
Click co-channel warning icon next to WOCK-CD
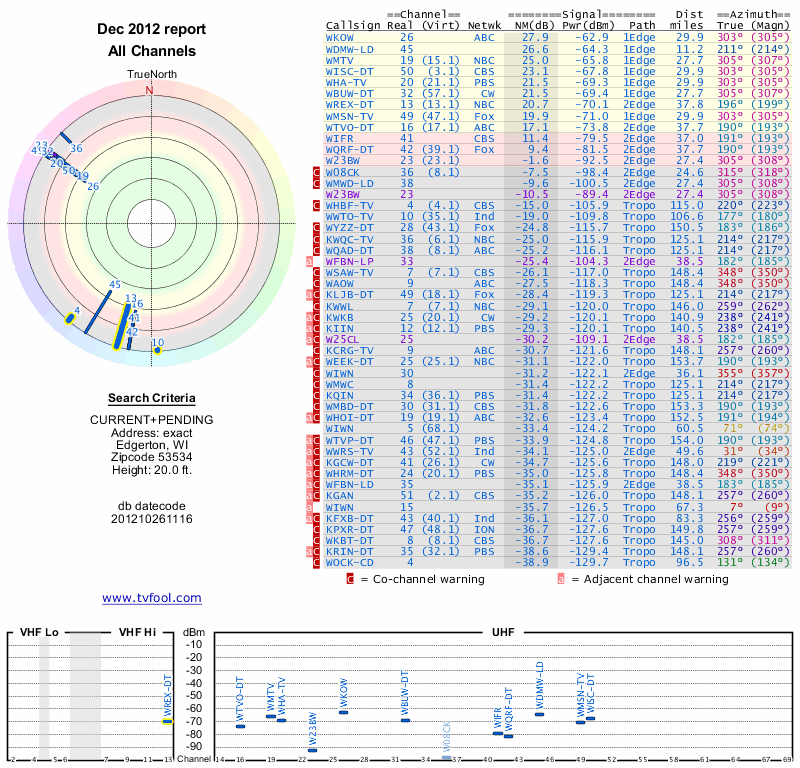[x=317, y=563]
